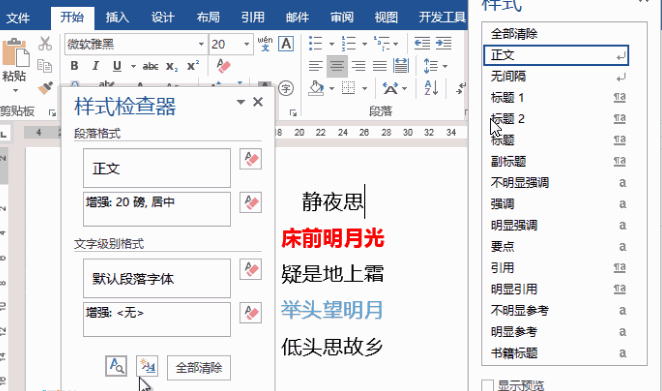662x391 pixels.
Task: Align text left
Action: [x=315, y=66]
